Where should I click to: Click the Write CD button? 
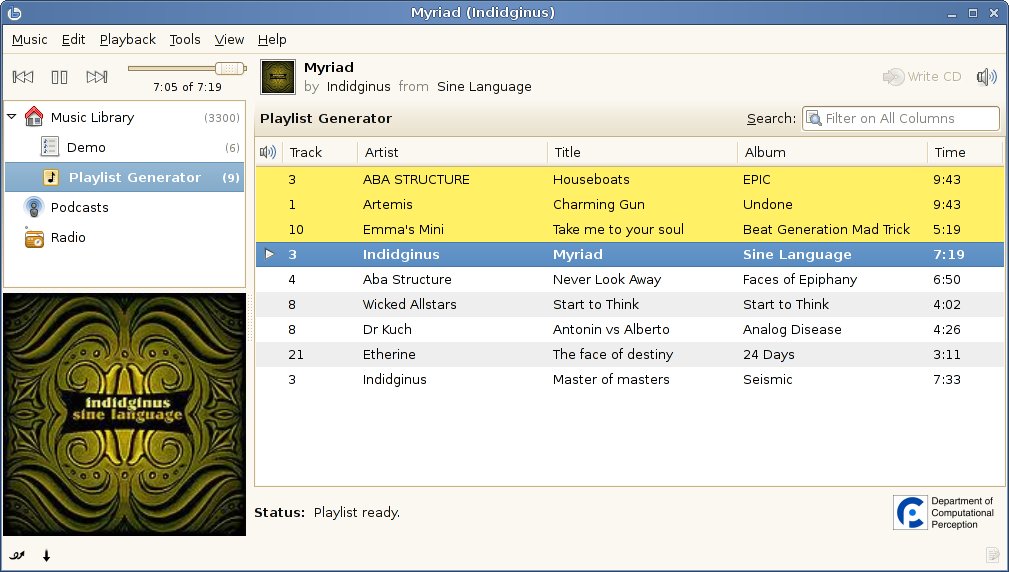click(922, 77)
